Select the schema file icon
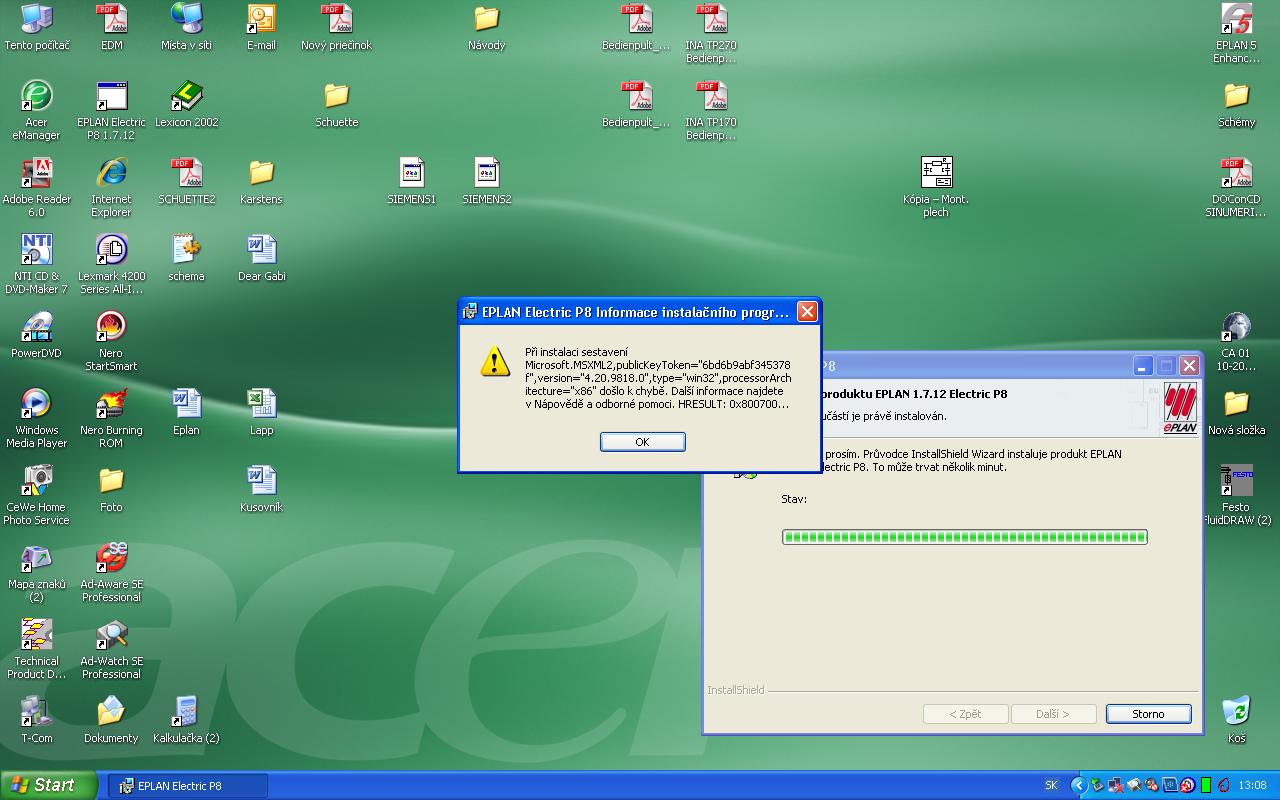 [186, 258]
